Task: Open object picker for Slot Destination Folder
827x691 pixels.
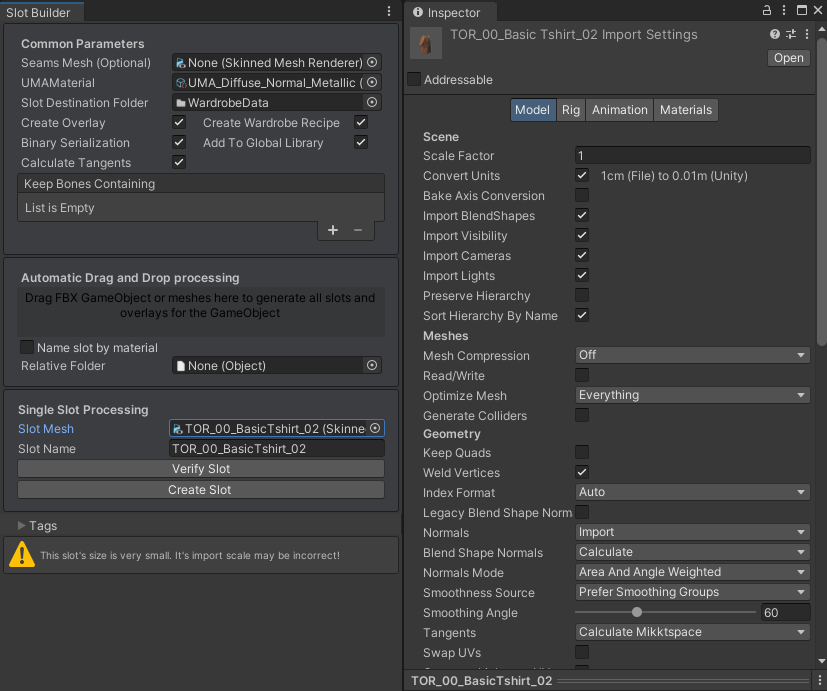Action: point(372,102)
